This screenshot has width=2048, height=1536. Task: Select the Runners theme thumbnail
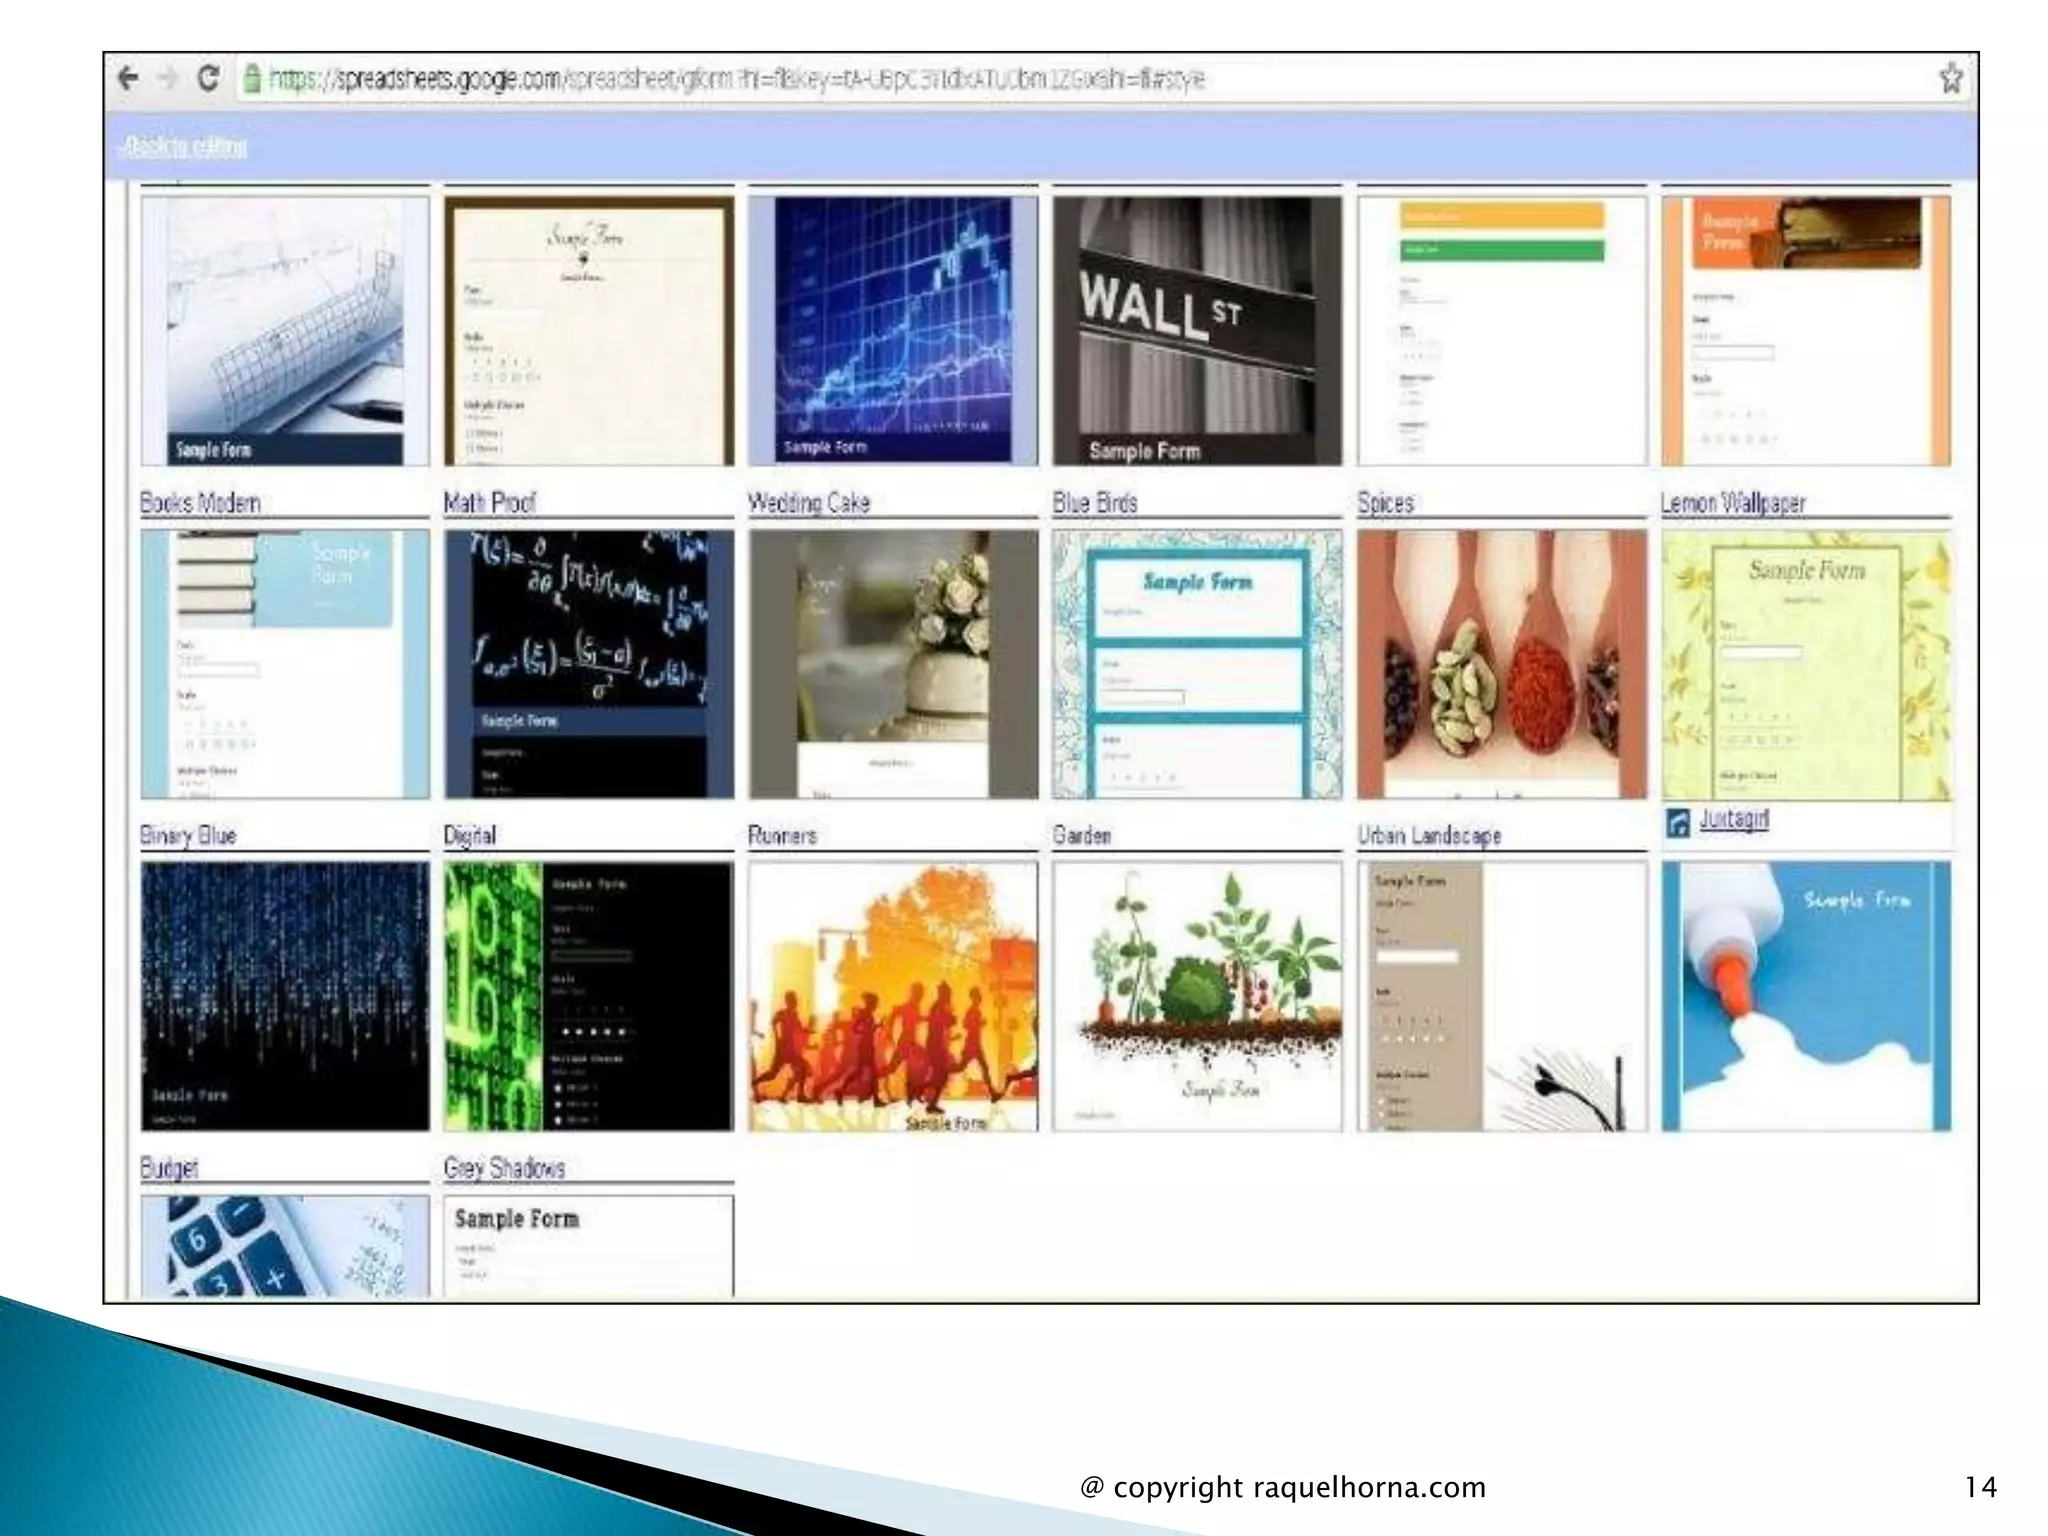coord(893,996)
